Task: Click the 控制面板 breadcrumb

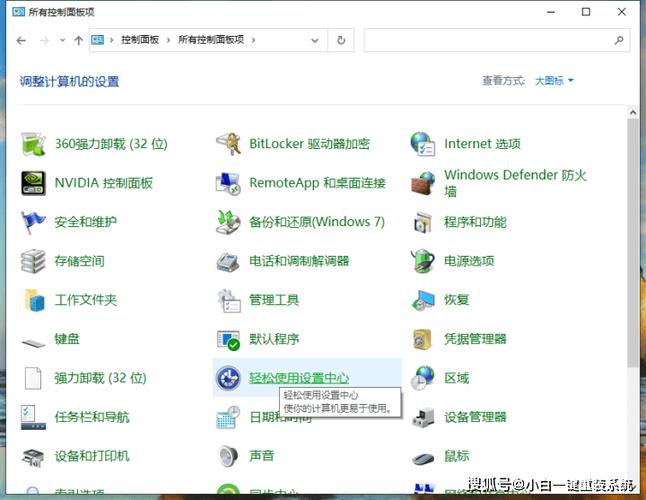Action: [140, 40]
